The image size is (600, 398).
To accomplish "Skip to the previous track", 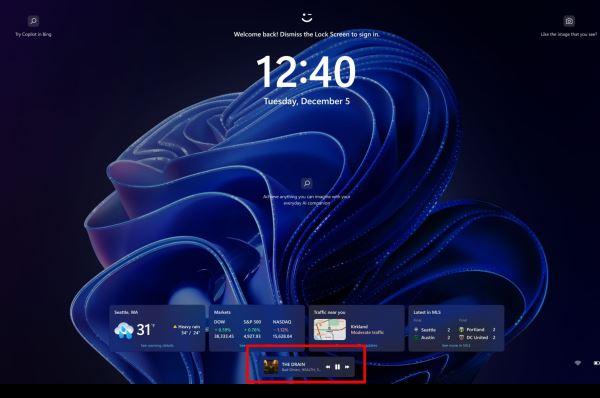I will [328, 367].
